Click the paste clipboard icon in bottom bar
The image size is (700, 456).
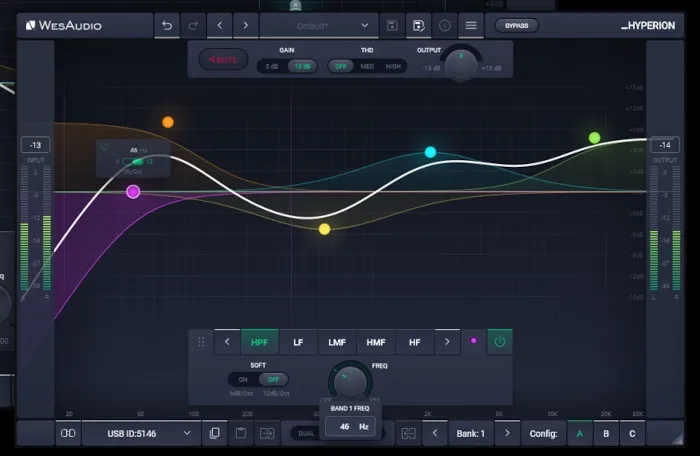click(x=241, y=433)
